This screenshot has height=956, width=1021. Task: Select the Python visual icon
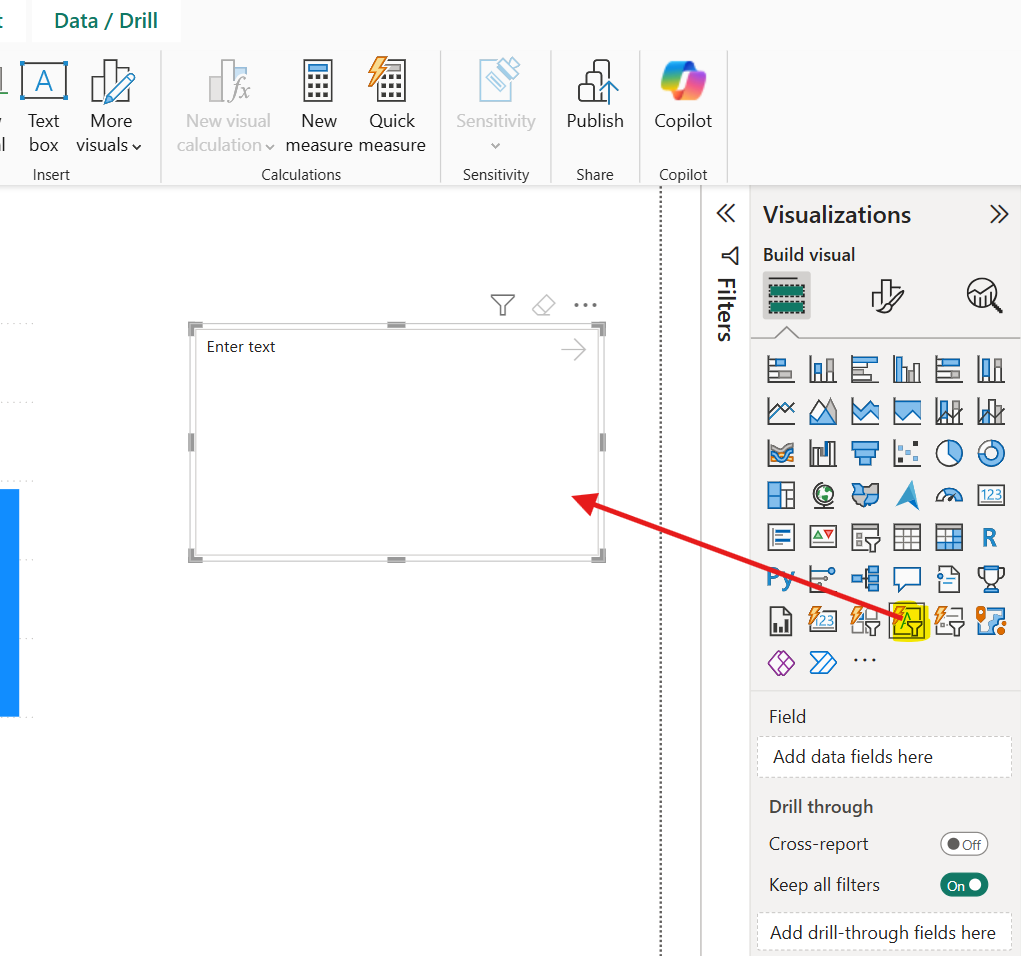coord(781,579)
